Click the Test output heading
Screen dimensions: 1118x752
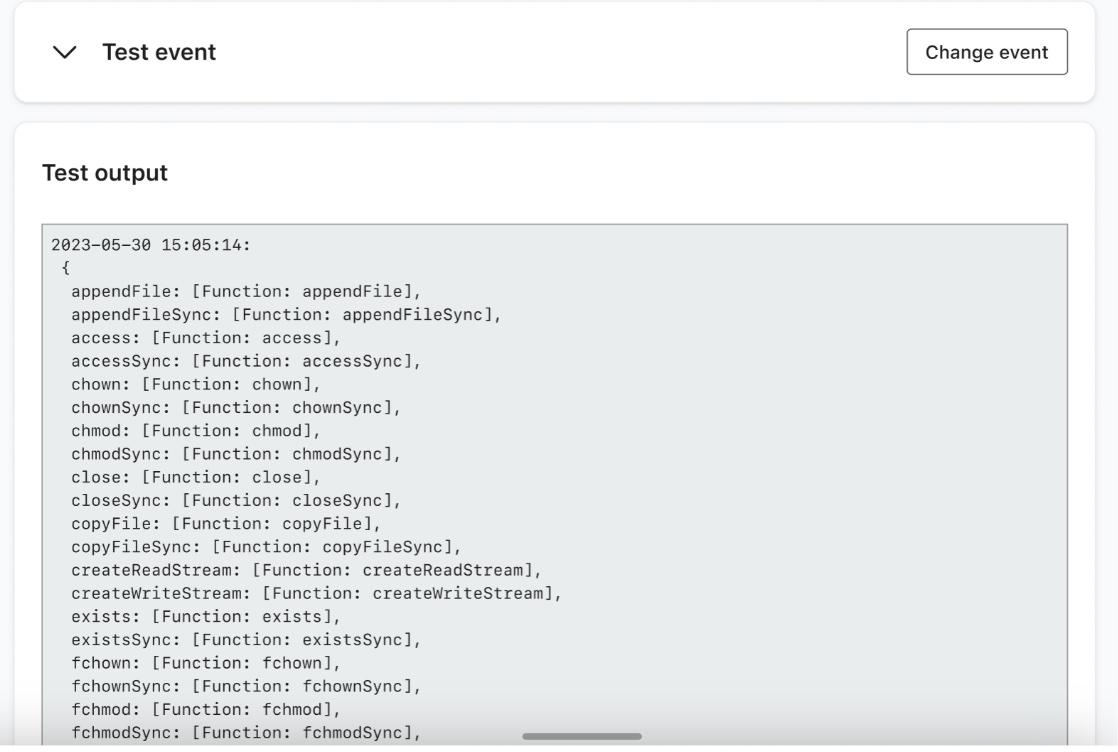coord(105,173)
